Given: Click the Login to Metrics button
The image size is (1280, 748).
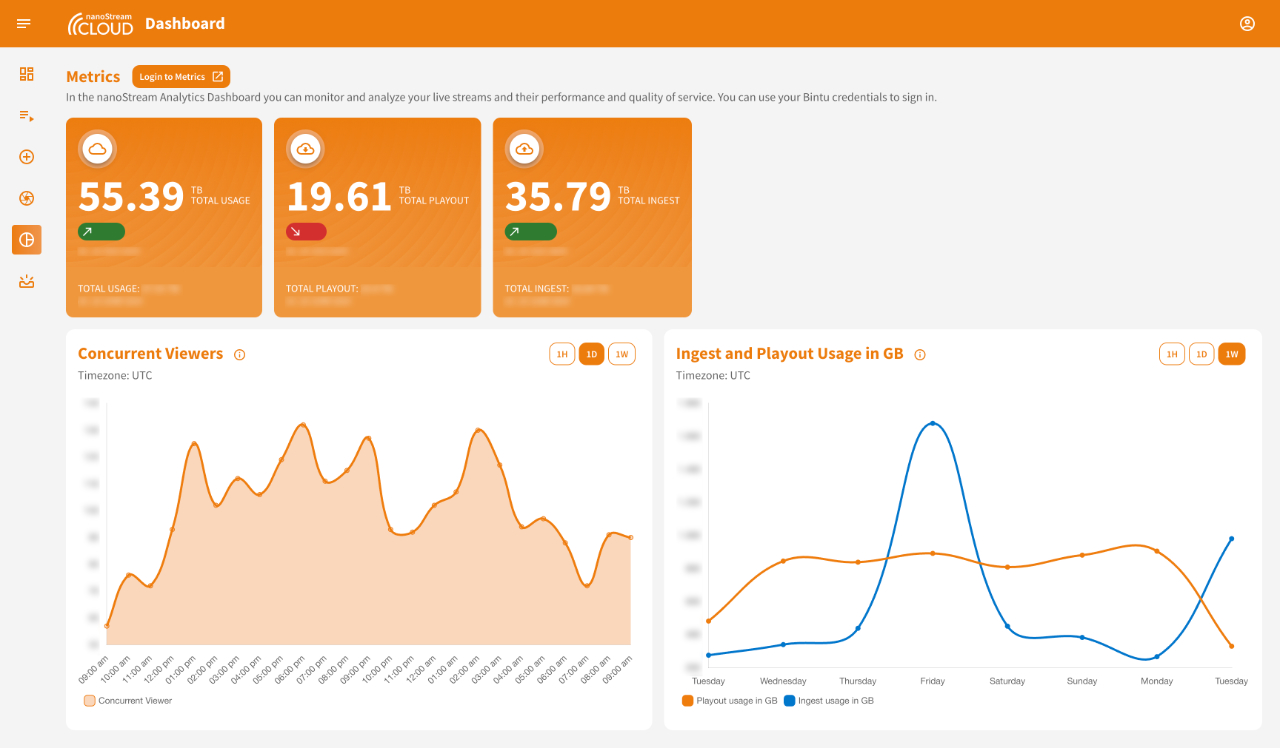Looking at the screenshot, I should point(181,77).
